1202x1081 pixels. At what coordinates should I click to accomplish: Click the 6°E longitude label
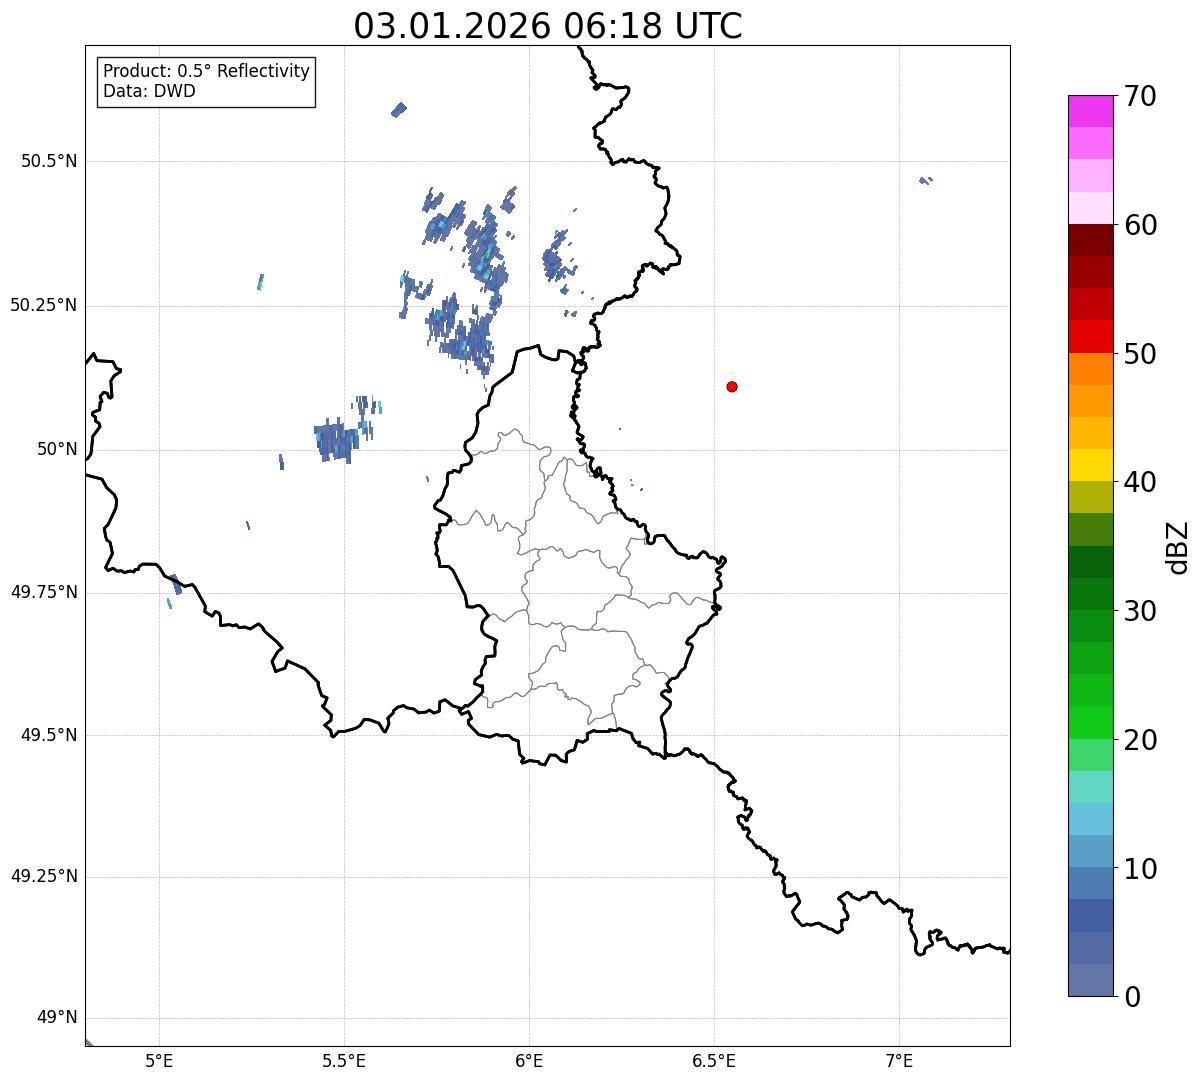coord(529,1060)
